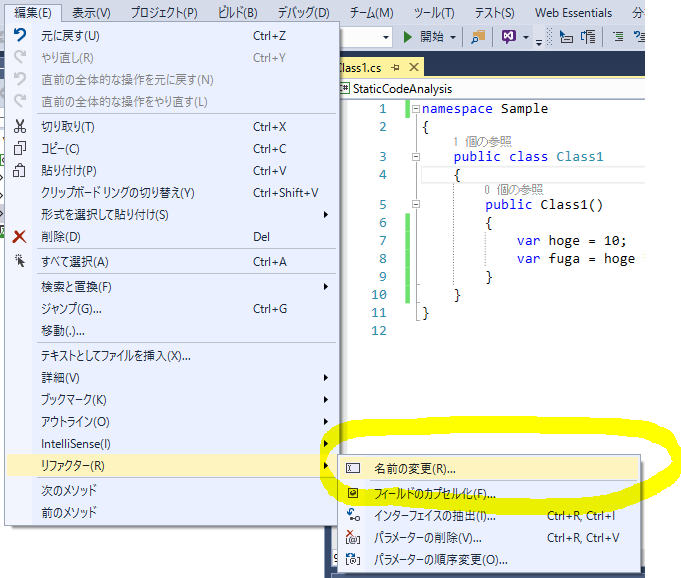The image size is (681, 578).
Task: Open the IntelliSense(I) submenu
Action: [172, 444]
